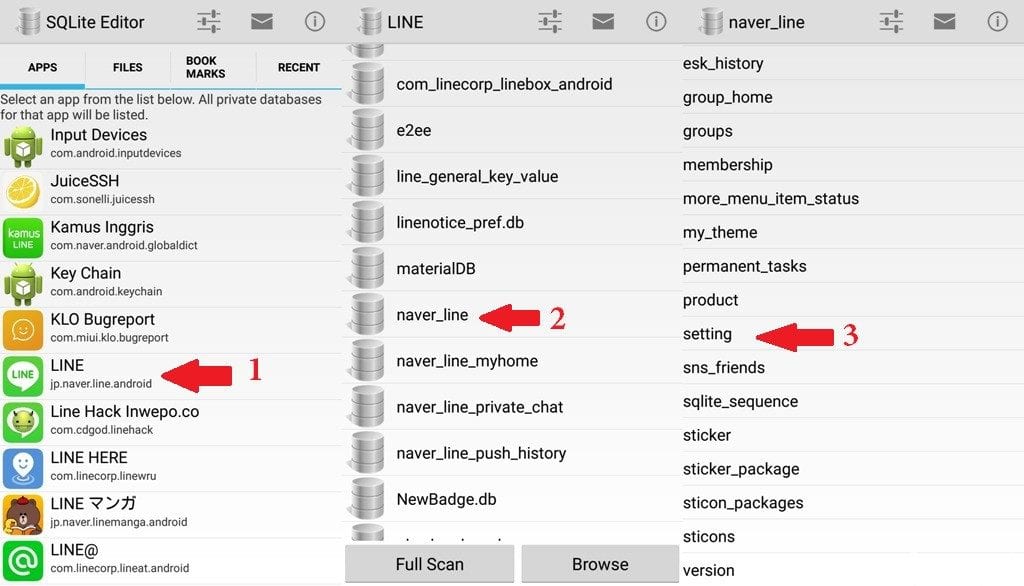Tap the Browse button
The image size is (1024, 586).
point(600,564)
